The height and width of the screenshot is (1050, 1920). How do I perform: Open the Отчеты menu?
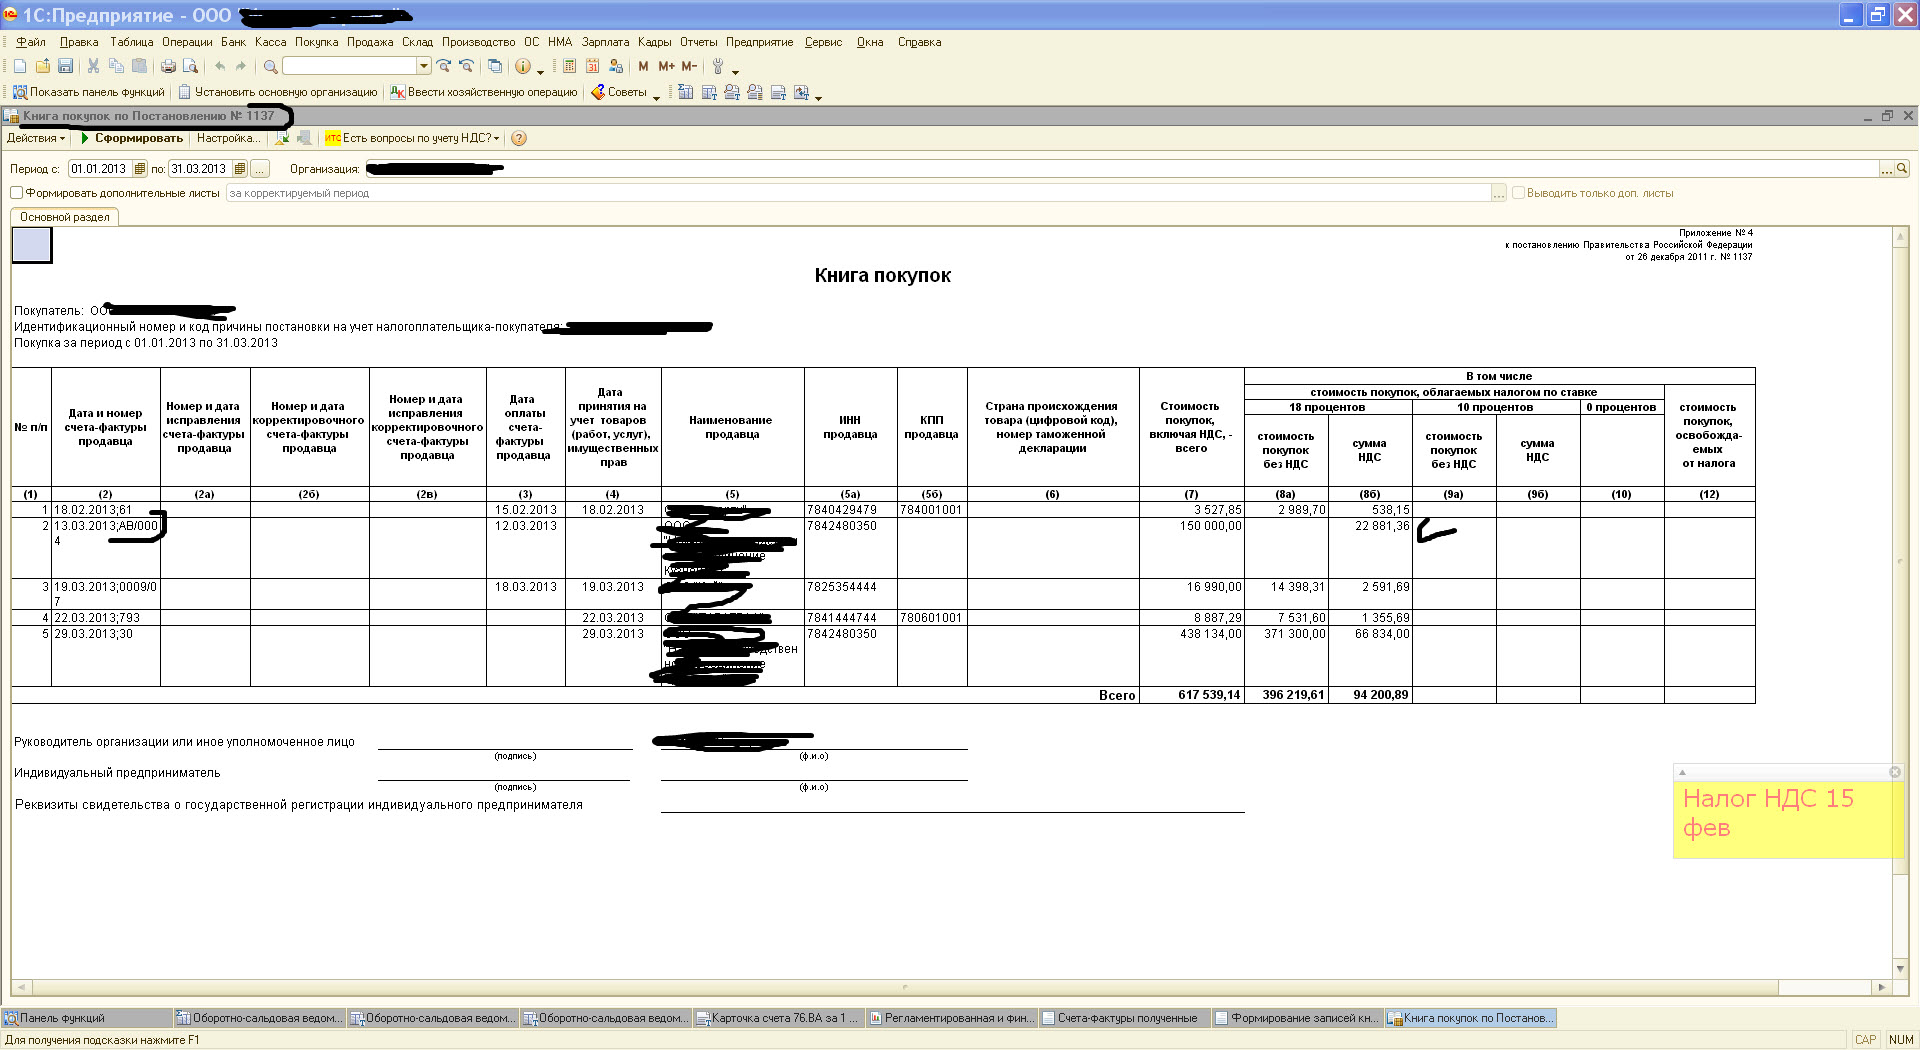pyautogui.click(x=698, y=42)
